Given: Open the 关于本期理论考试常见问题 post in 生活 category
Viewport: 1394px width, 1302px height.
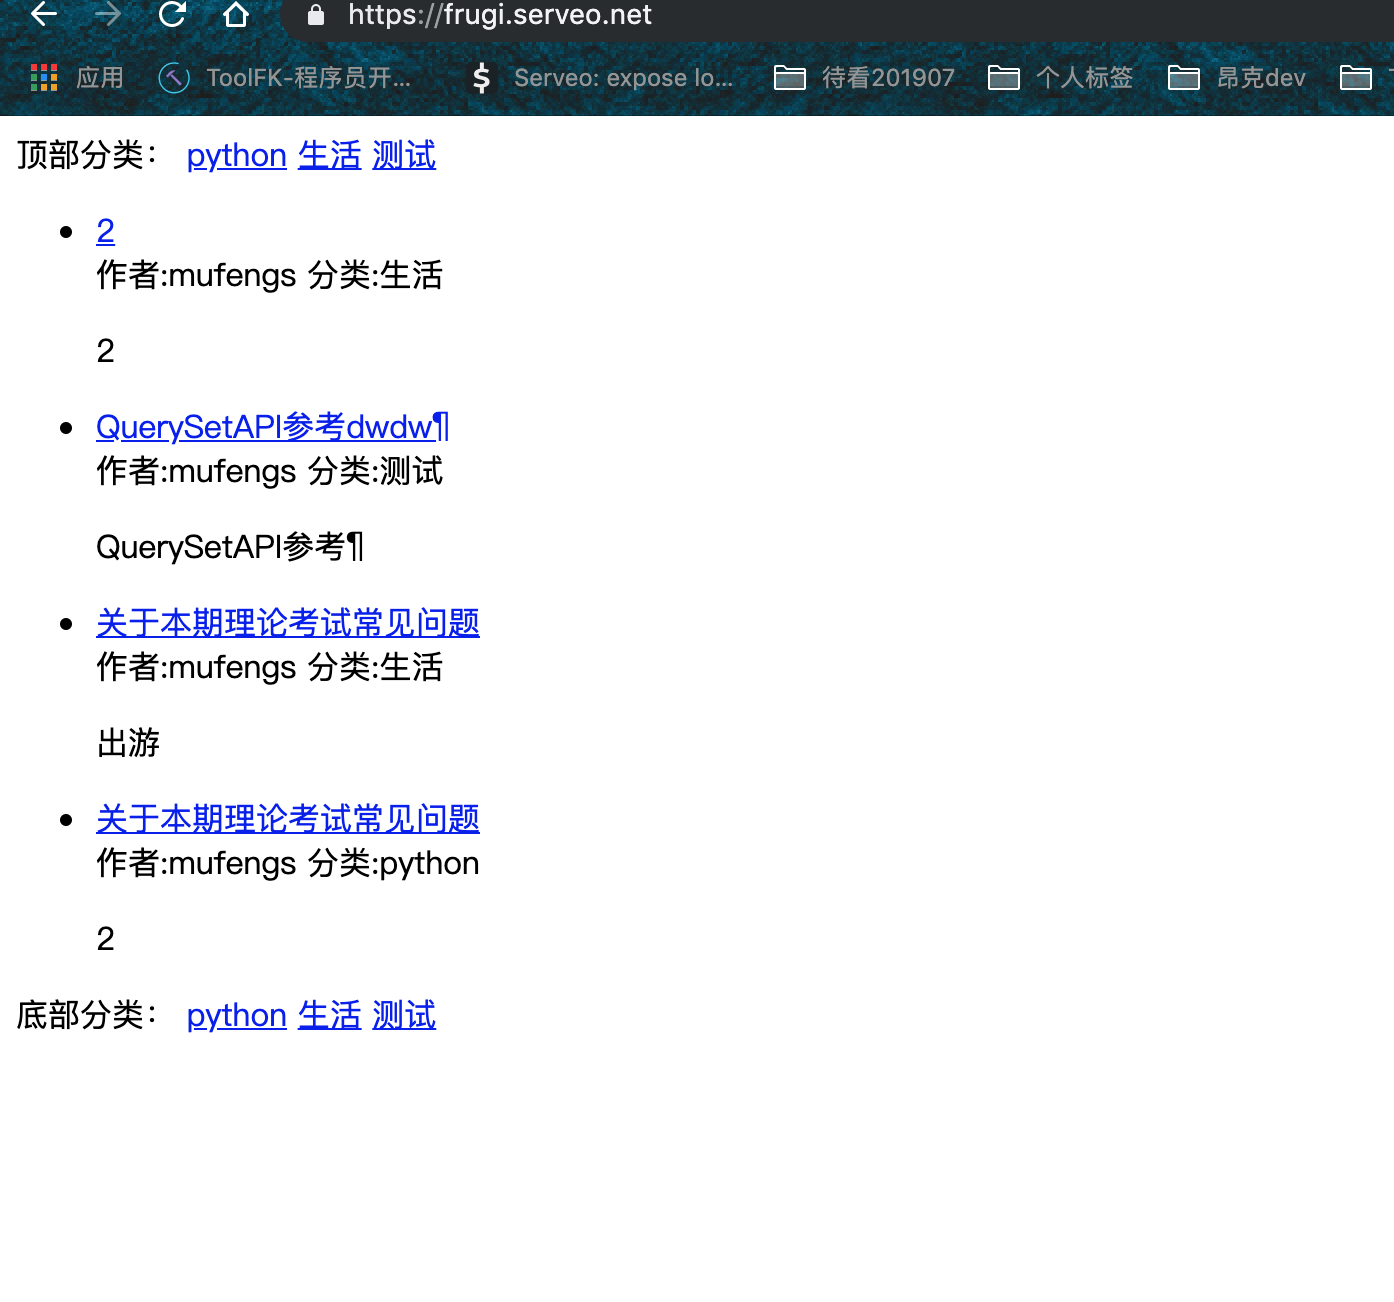Looking at the screenshot, I should coord(287,624).
